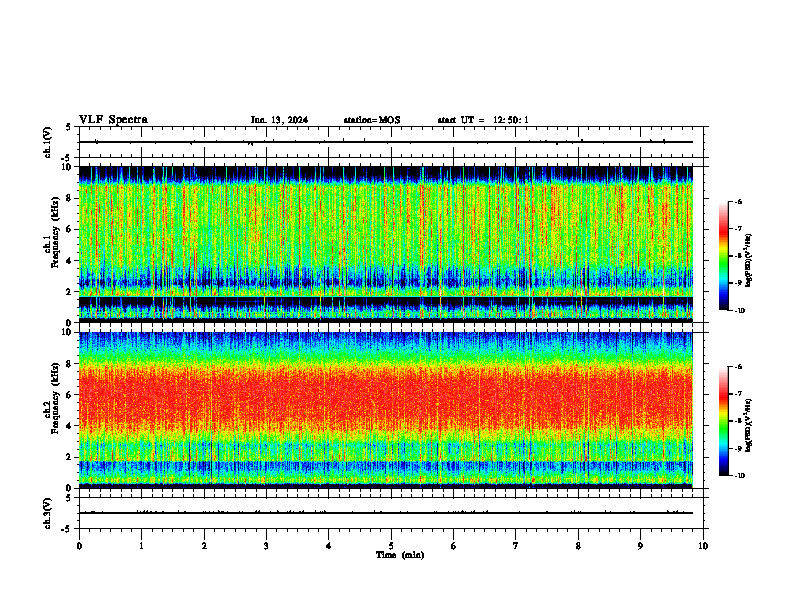Select the date text "Jan. 13, 2024"

(x=279, y=120)
